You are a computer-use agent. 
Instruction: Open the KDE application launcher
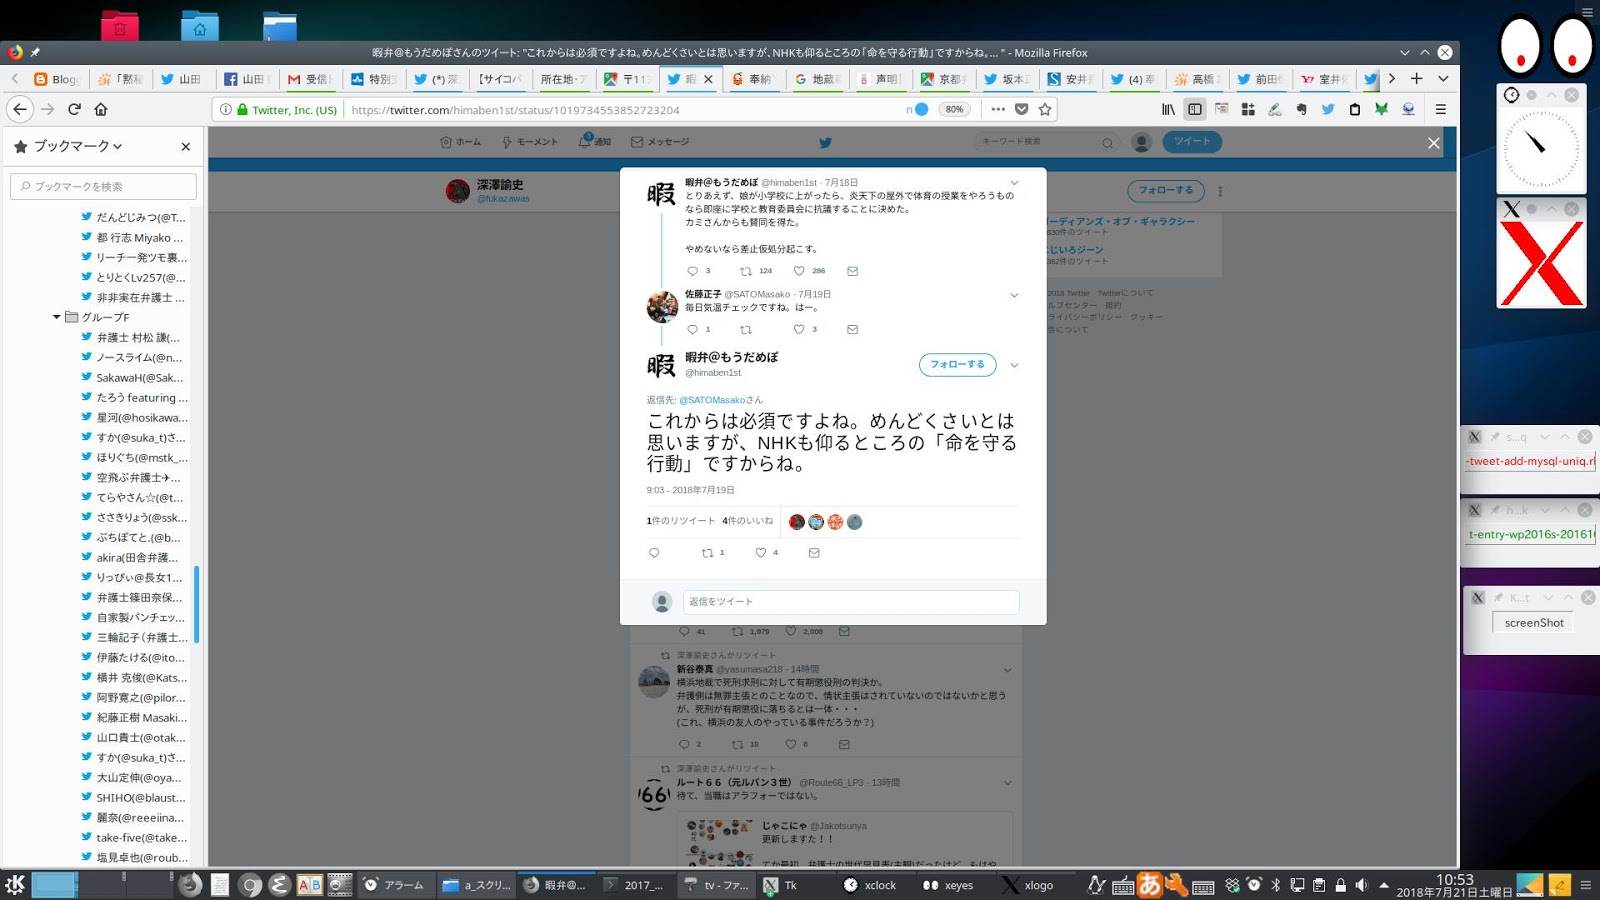[x=15, y=884]
